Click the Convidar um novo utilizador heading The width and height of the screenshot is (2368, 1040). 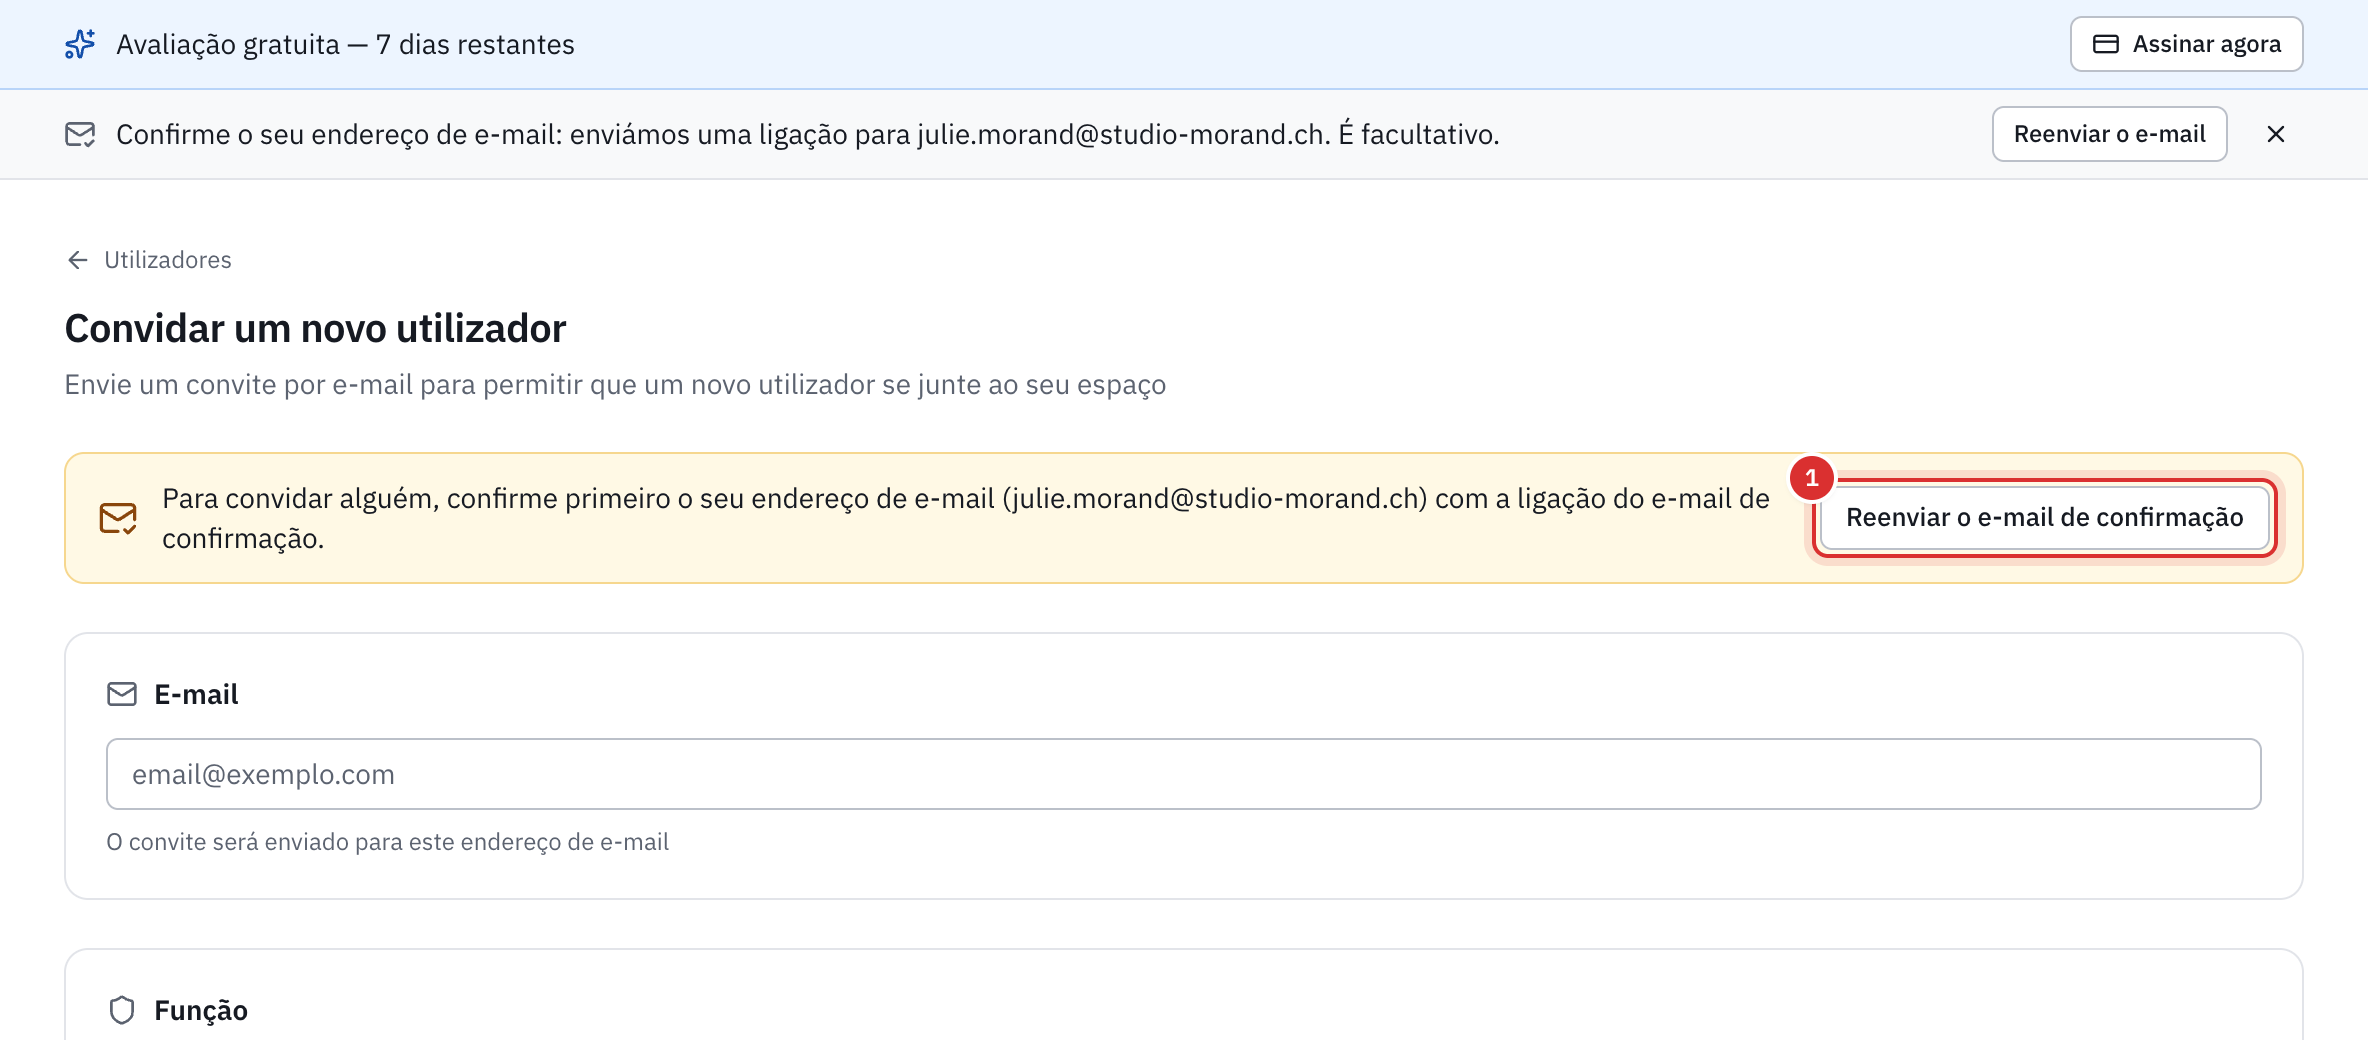[x=315, y=328]
